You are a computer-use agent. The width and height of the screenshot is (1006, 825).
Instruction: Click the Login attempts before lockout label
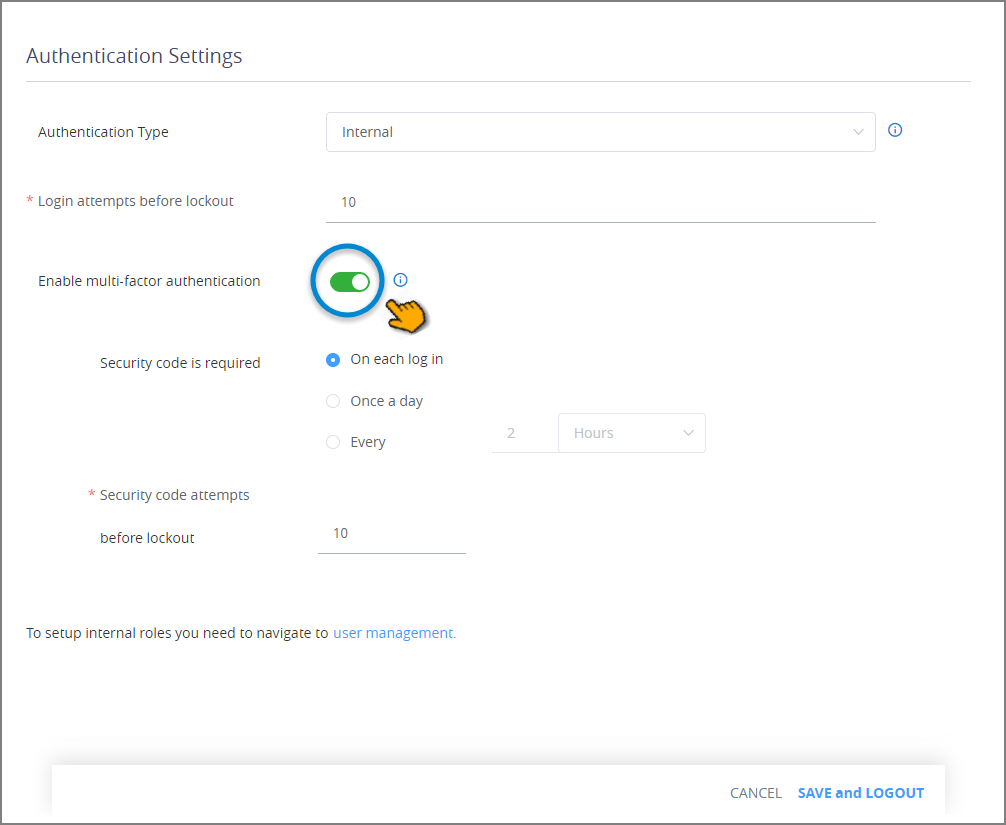[135, 201]
